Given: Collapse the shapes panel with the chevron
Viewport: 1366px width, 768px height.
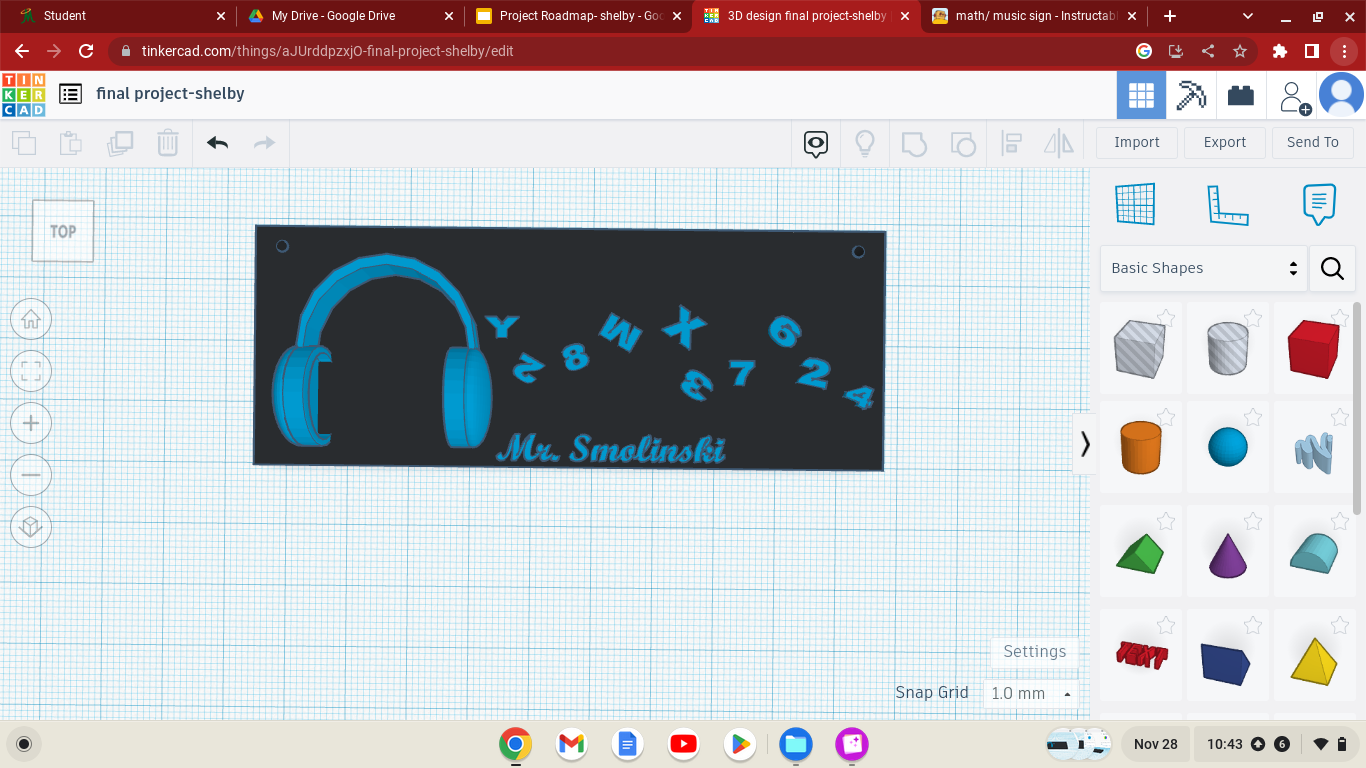Looking at the screenshot, I should coord(1085,445).
